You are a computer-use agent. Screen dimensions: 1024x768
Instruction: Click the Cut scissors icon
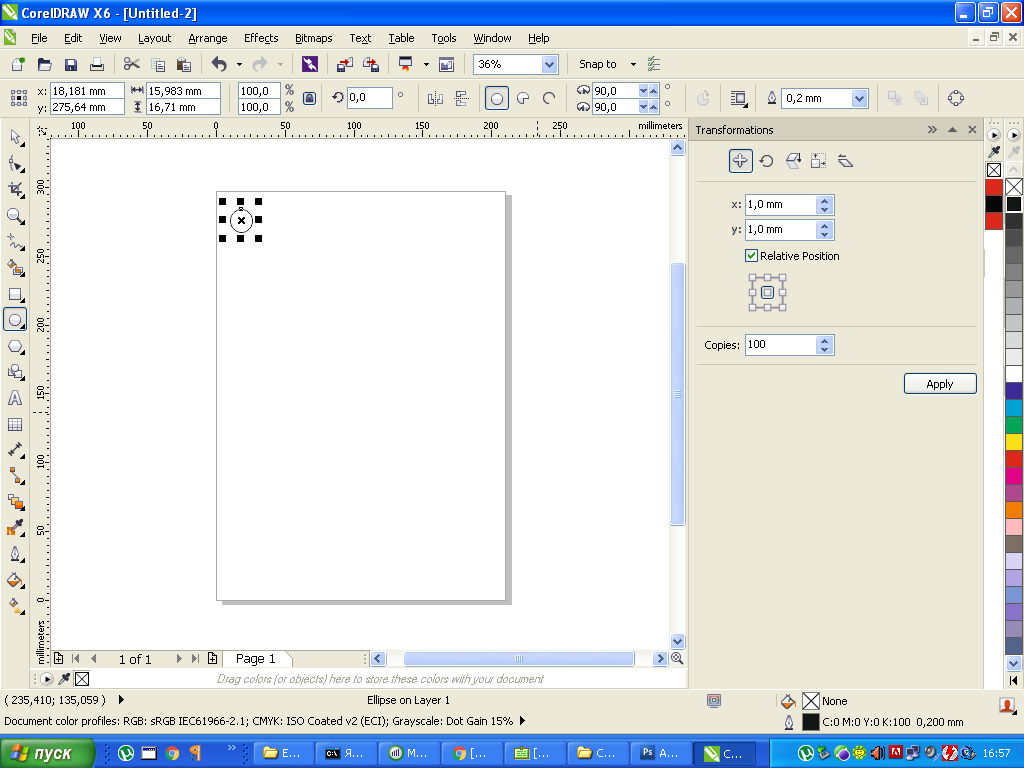[131, 64]
